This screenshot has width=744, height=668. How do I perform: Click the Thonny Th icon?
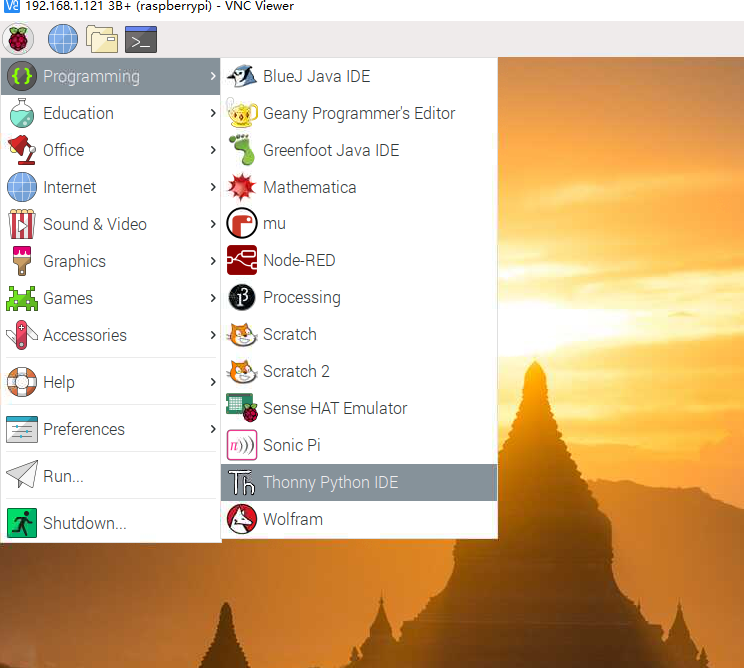[242, 482]
